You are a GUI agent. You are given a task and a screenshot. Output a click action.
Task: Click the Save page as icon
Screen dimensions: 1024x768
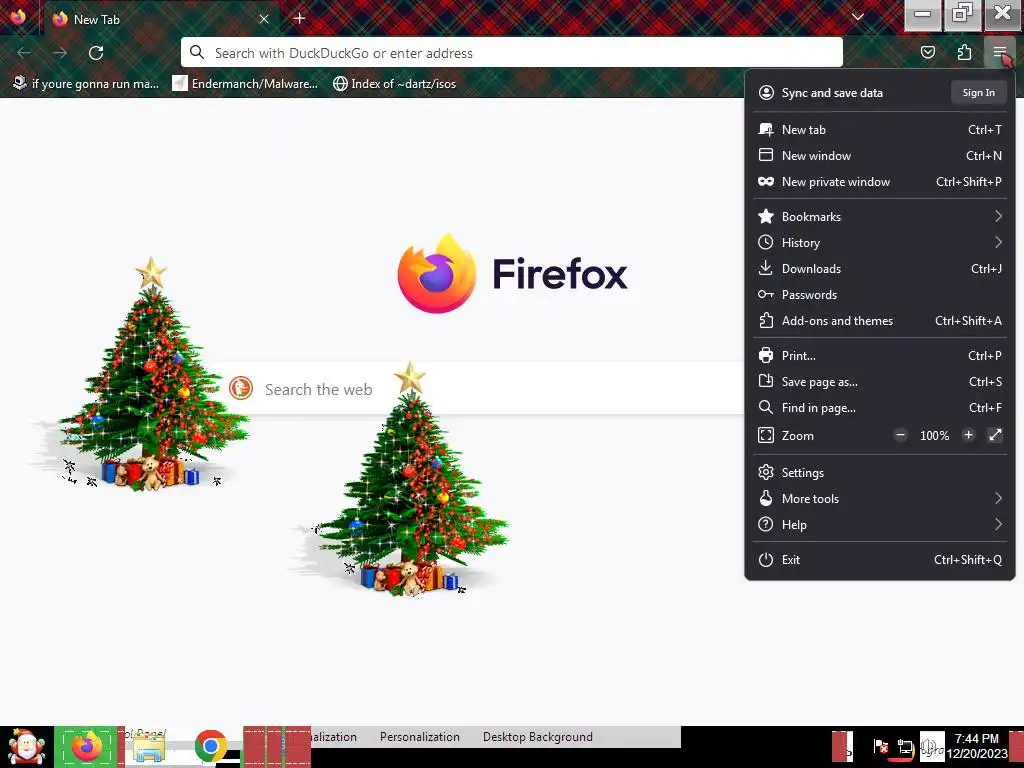[x=766, y=381]
